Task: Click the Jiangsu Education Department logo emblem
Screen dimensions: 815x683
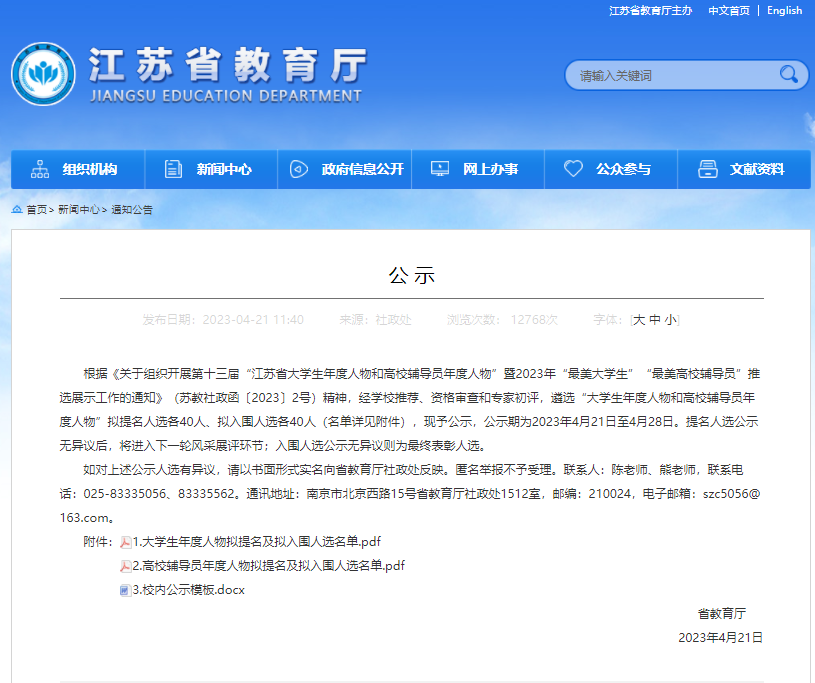Action: (x=43, y=74)
